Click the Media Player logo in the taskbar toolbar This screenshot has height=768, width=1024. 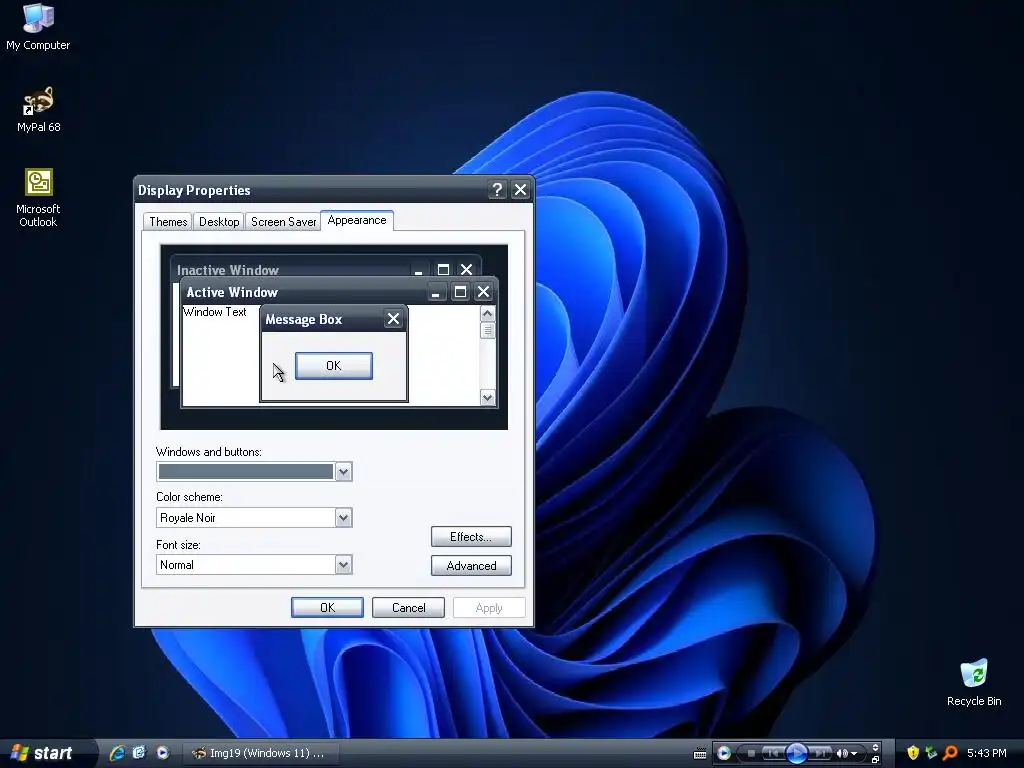(x=724, y=753)
